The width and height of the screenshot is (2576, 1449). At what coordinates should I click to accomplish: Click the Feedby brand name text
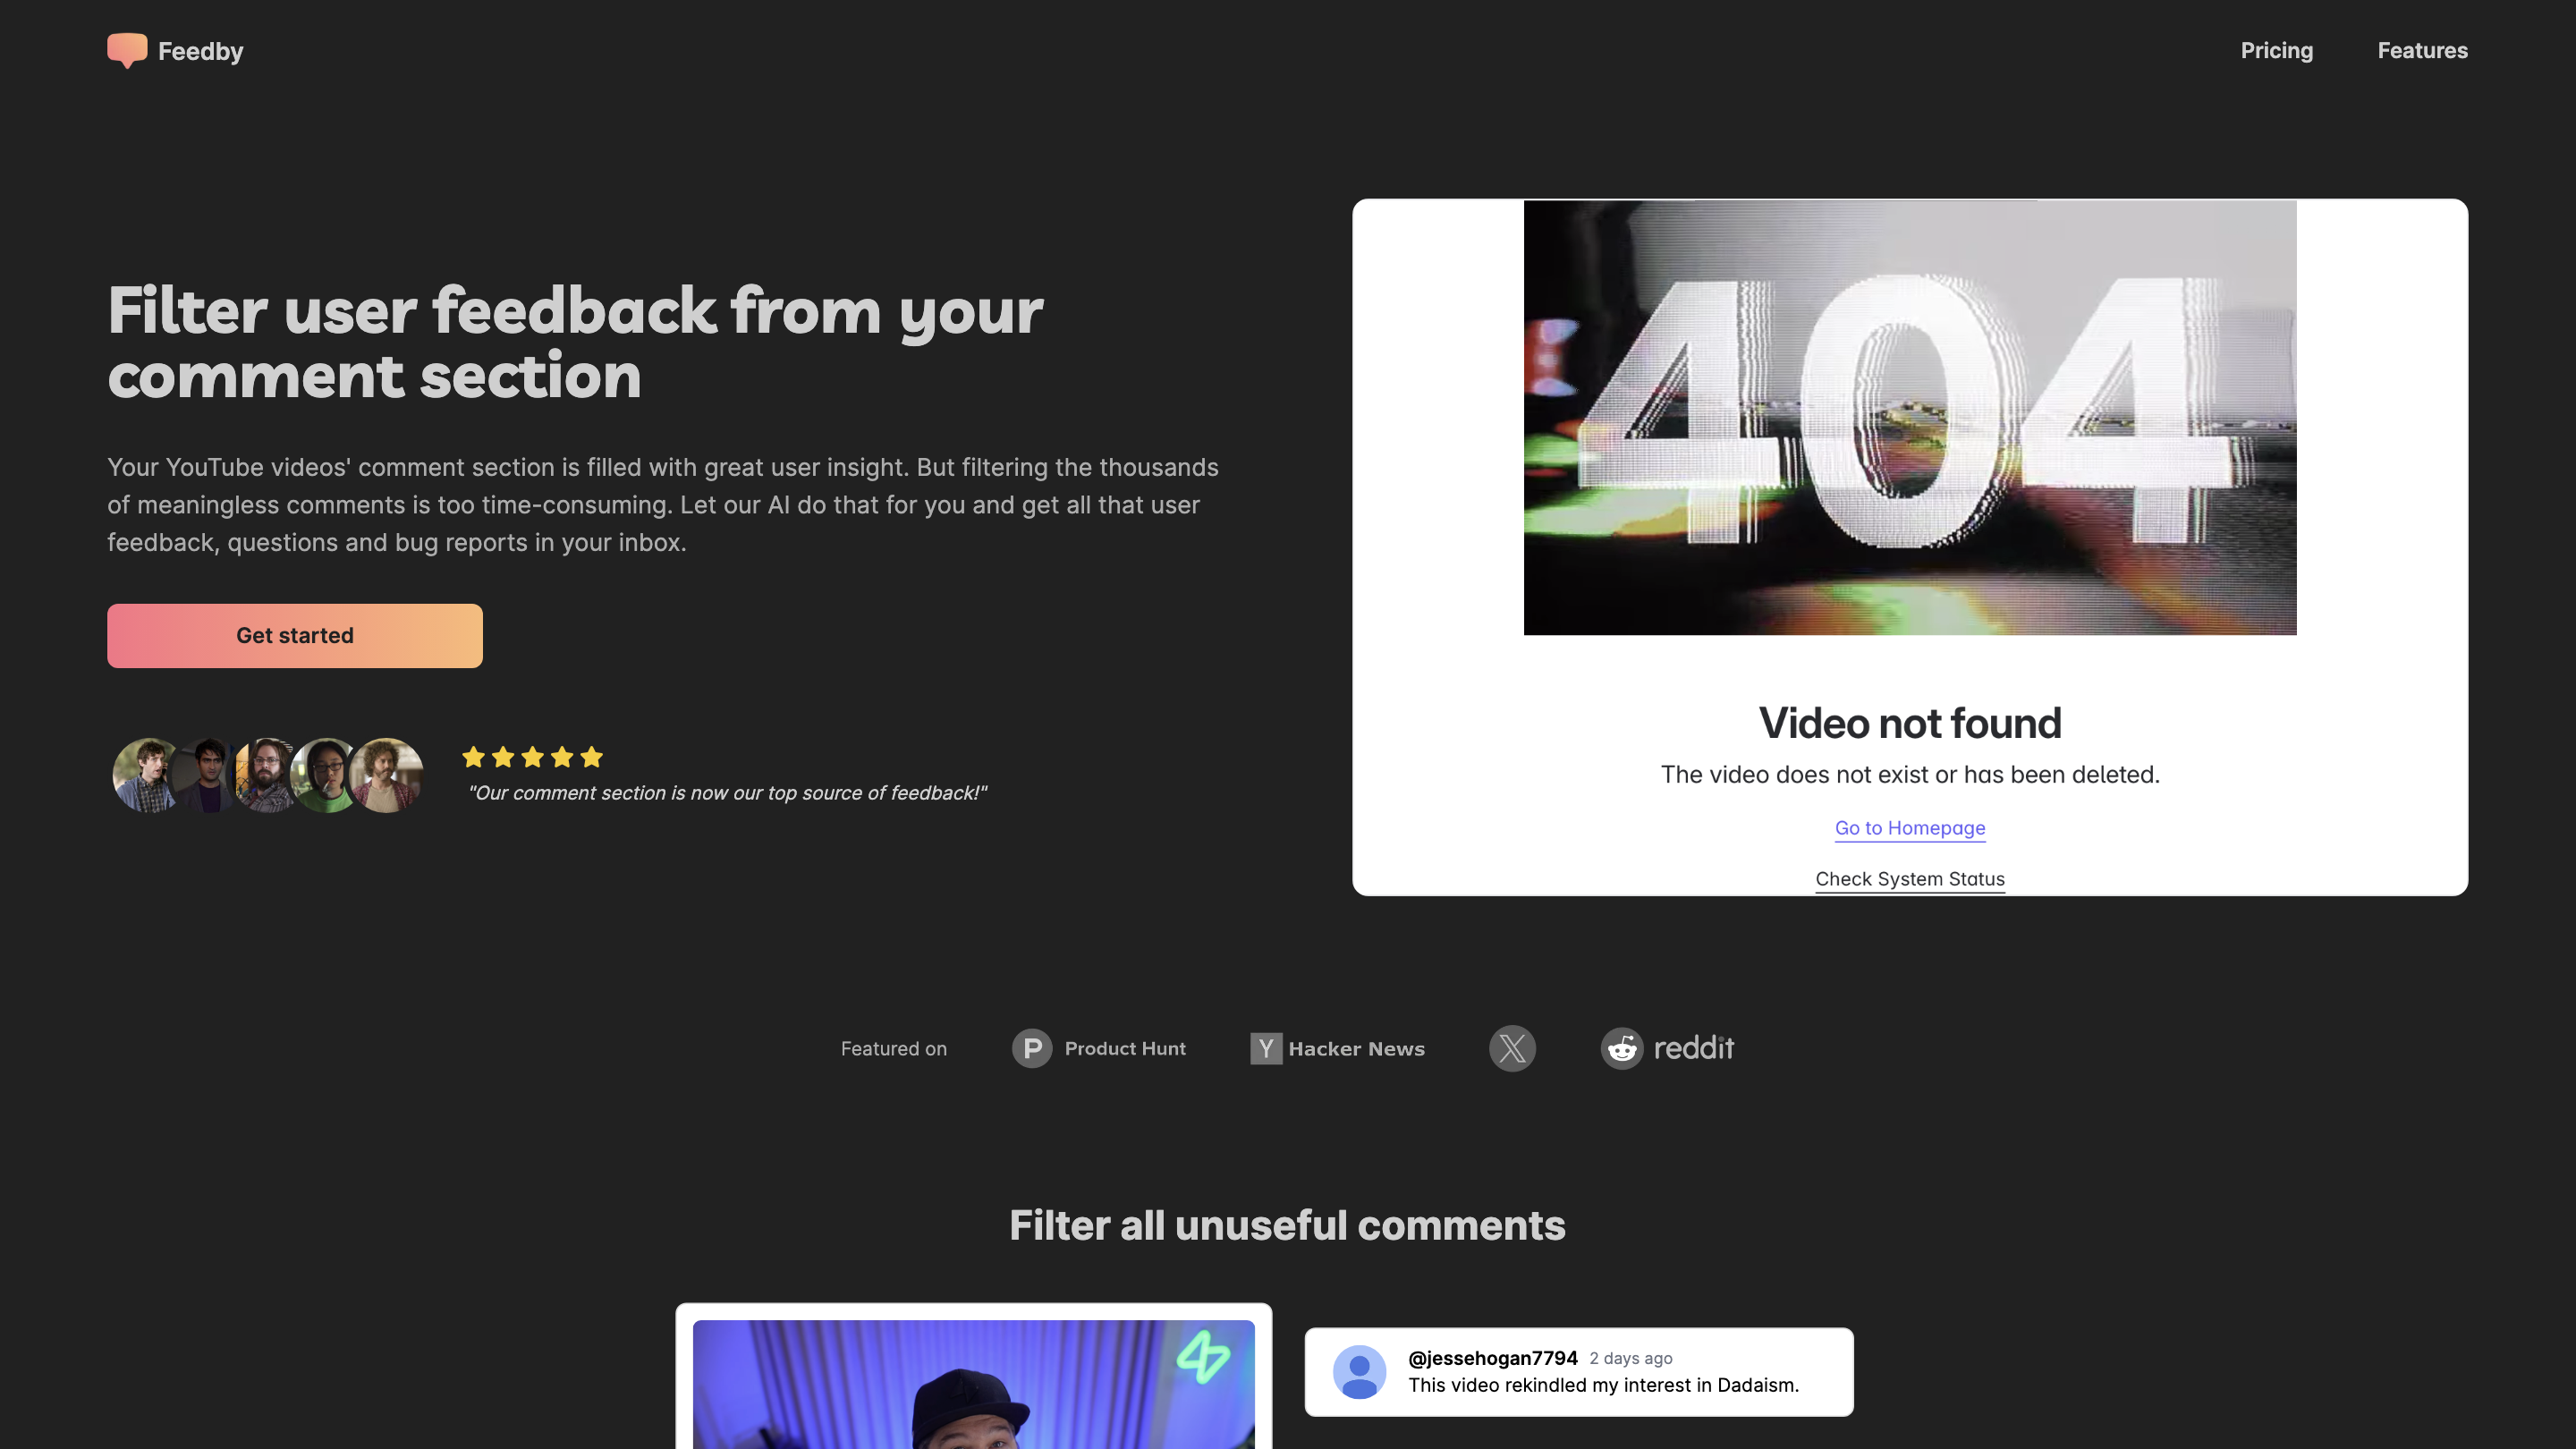pyautogui.click(x=200, y=51)
